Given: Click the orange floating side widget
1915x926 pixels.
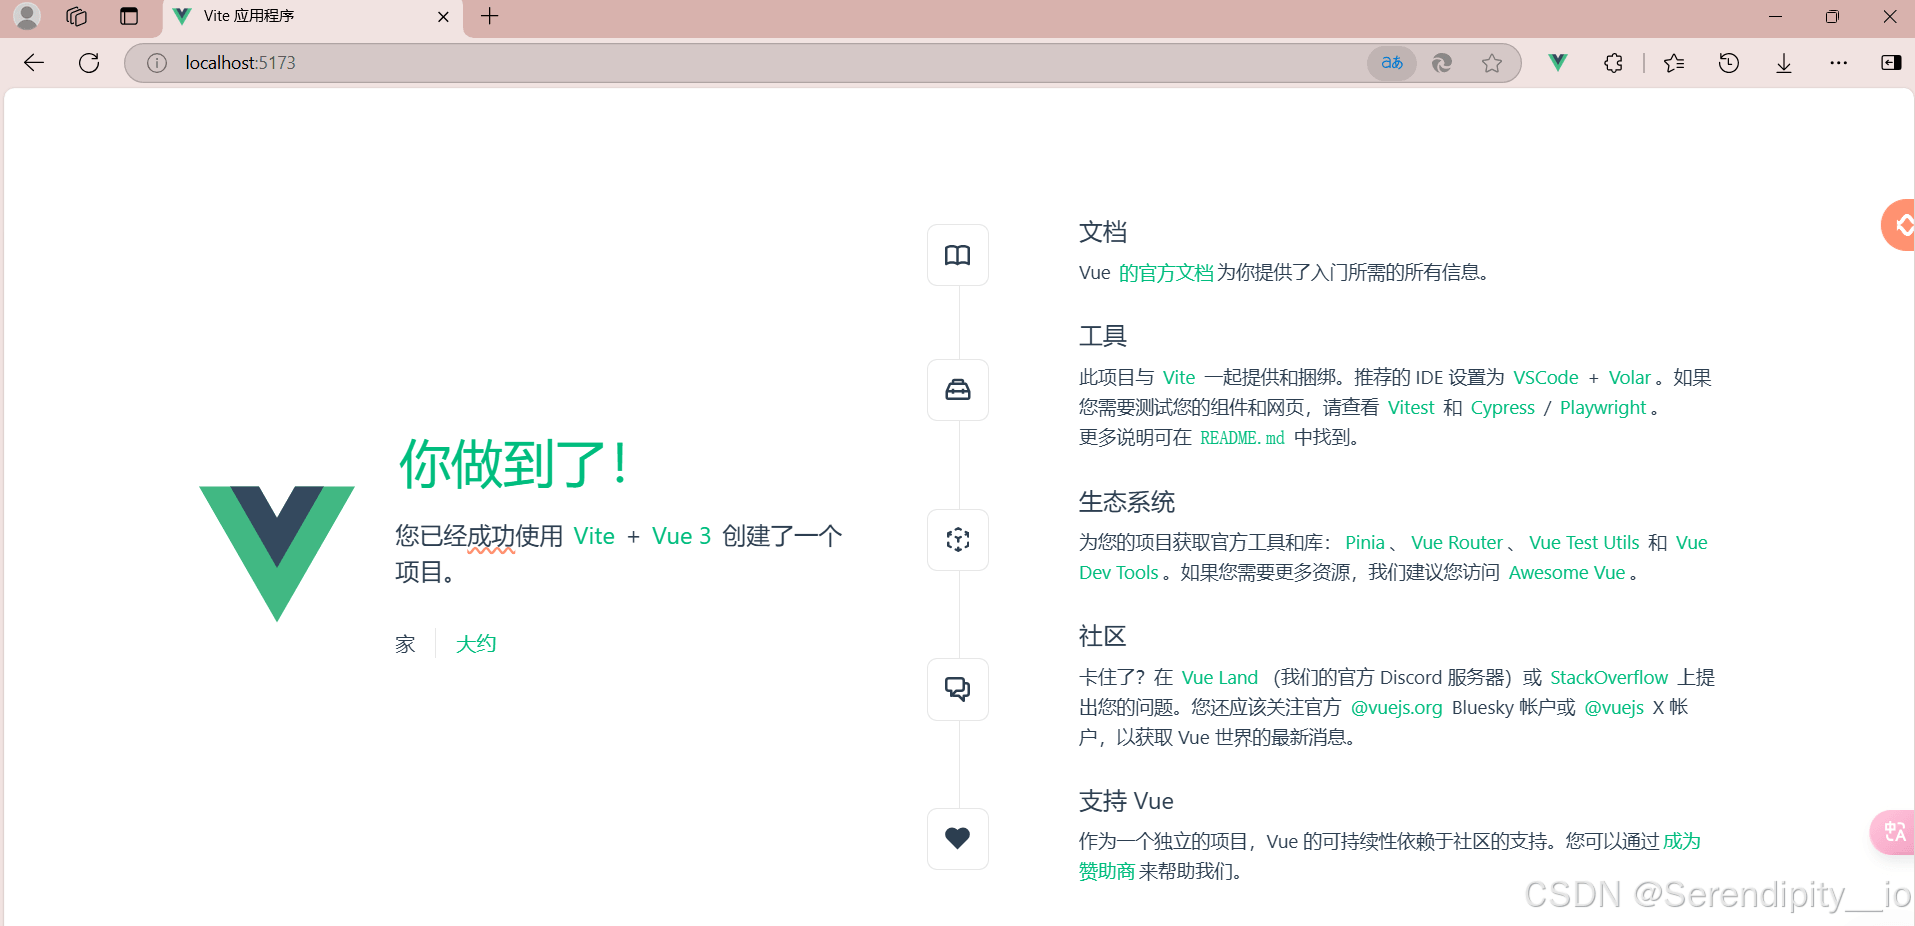Looking at the screenshot, I should click(x=1899, y=225).
